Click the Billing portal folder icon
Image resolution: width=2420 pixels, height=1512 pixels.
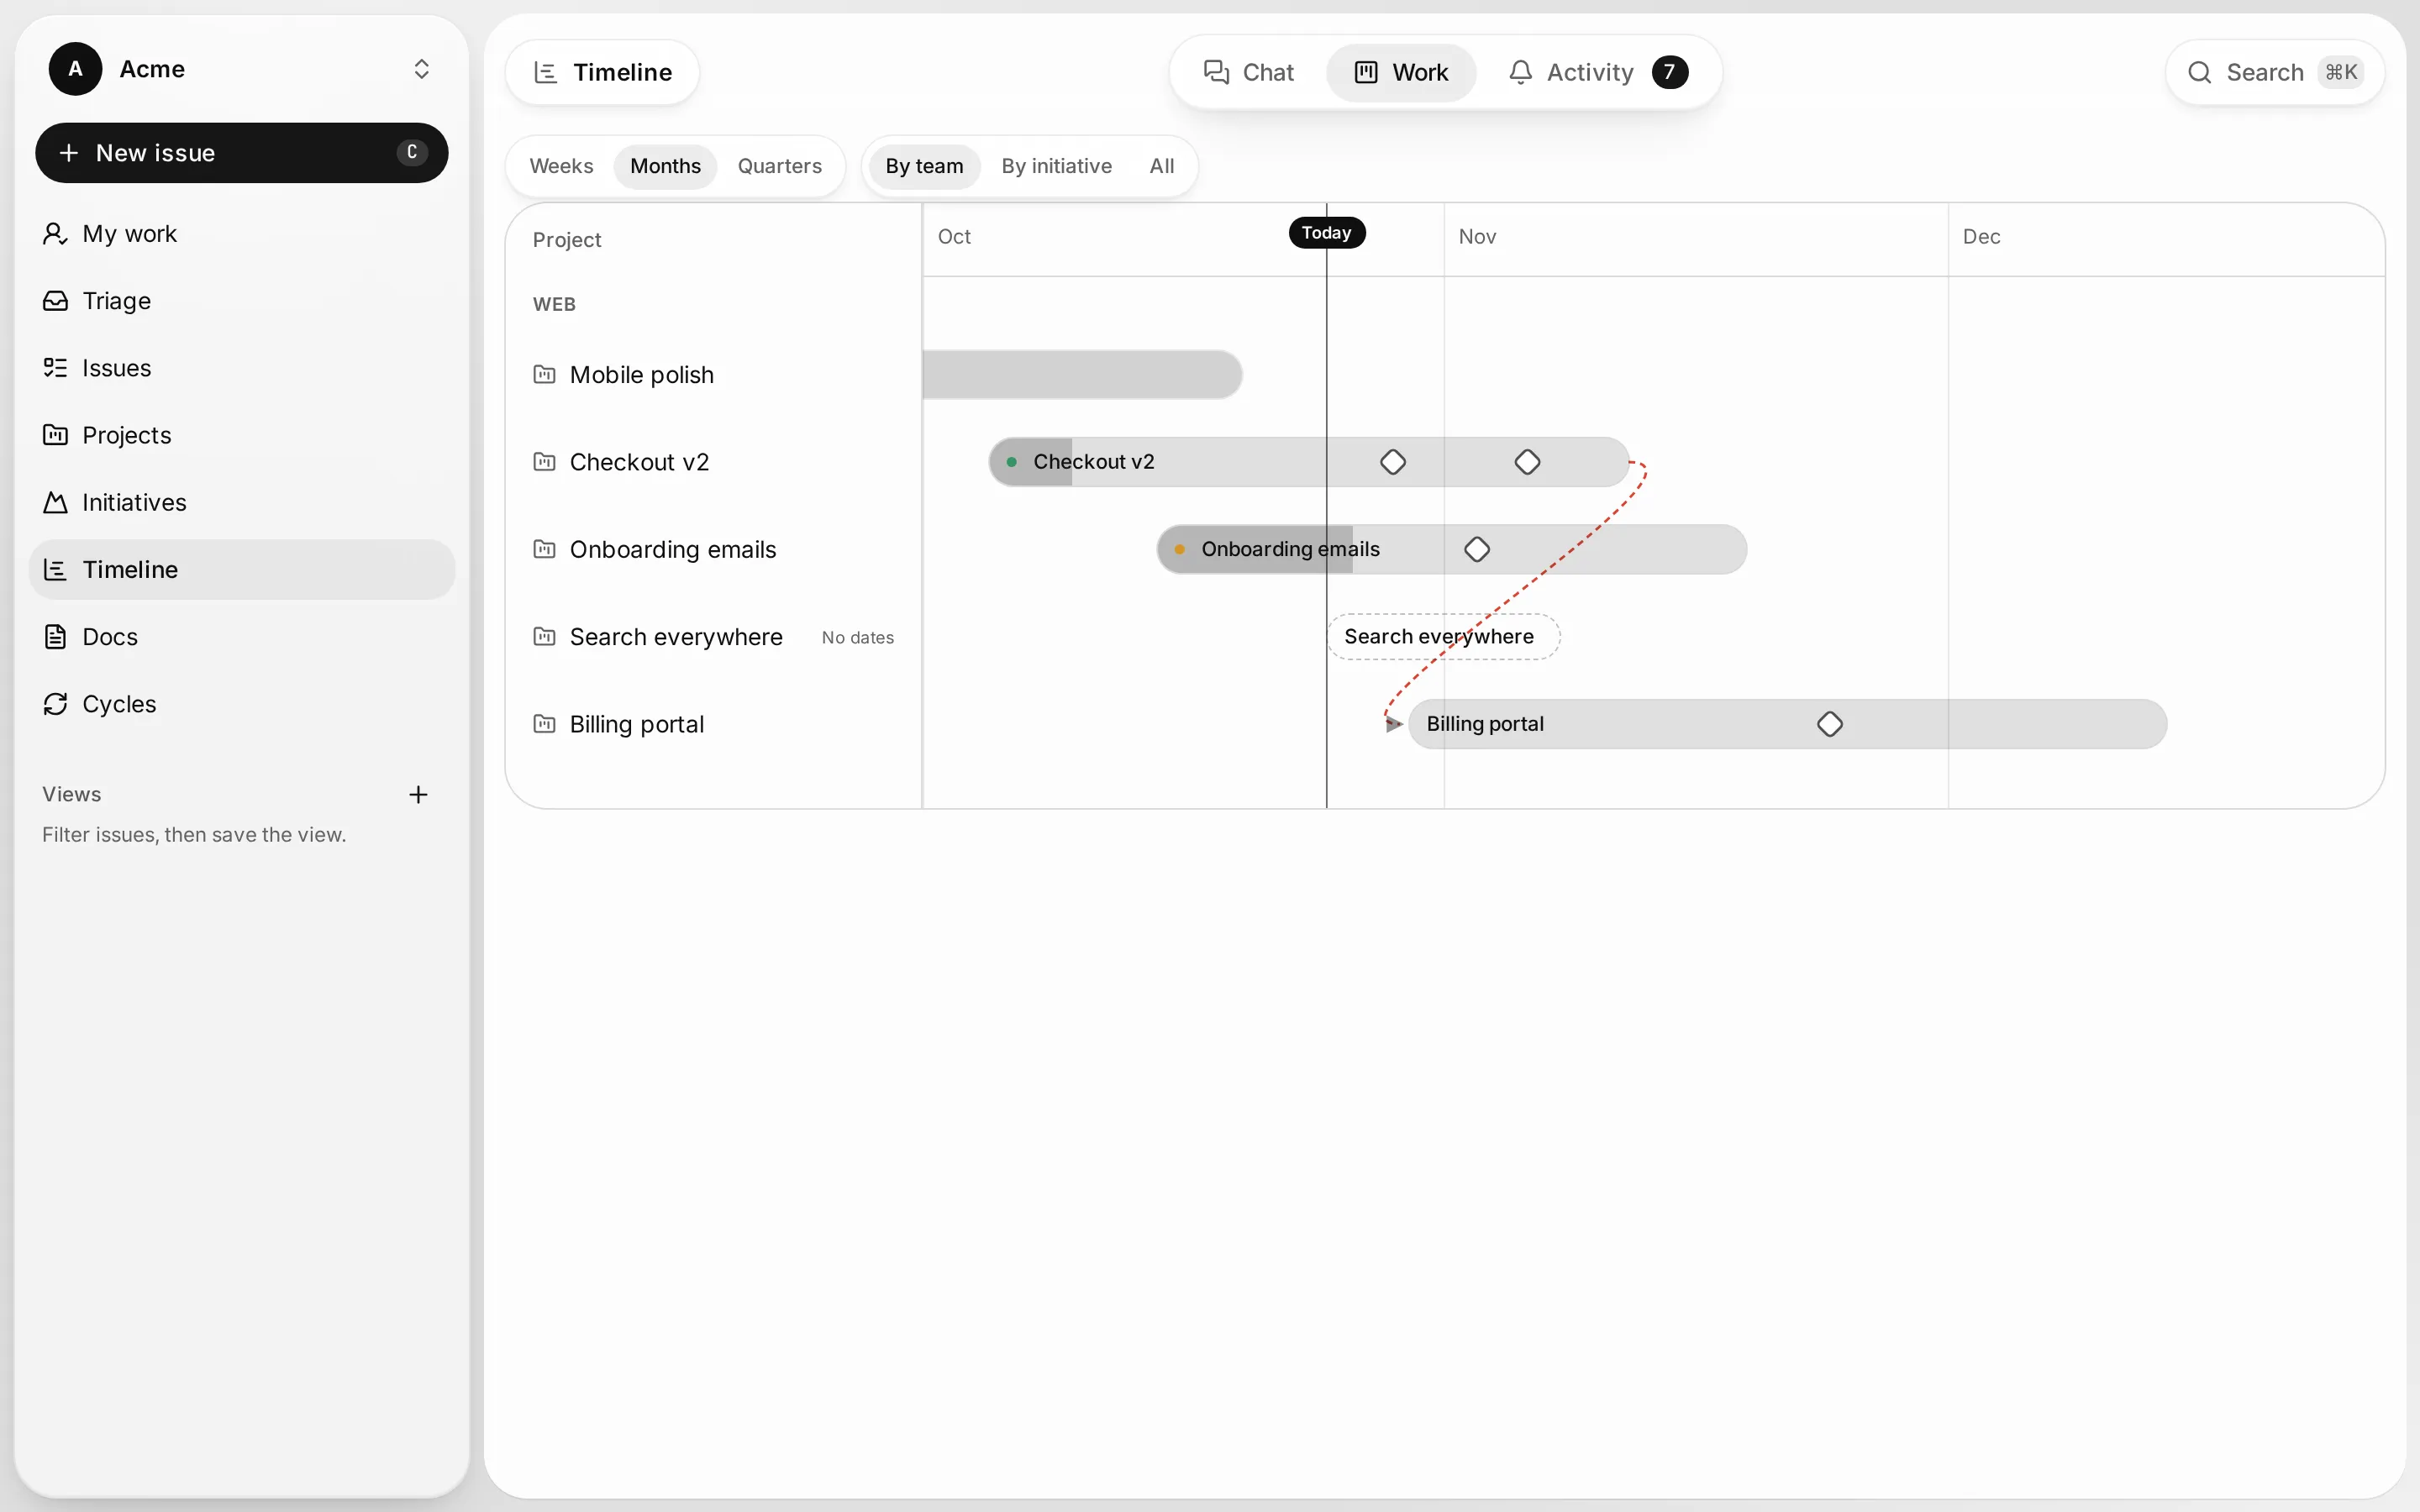coord(544,724)
